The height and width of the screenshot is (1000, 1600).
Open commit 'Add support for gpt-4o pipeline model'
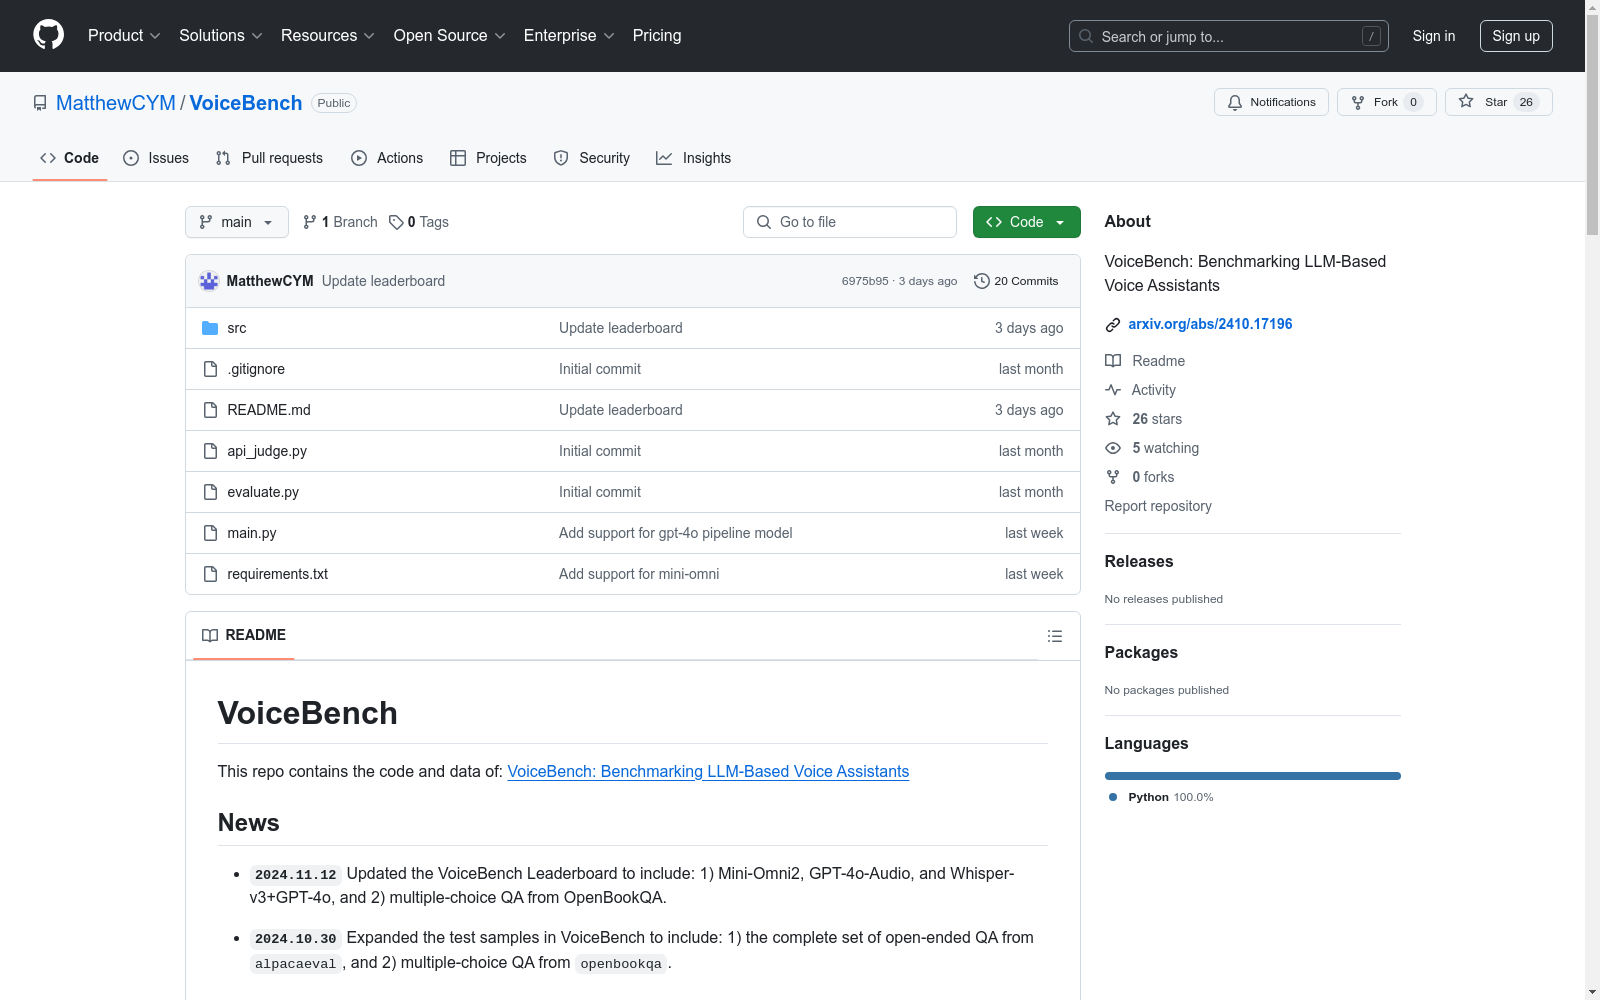[676, 533]
